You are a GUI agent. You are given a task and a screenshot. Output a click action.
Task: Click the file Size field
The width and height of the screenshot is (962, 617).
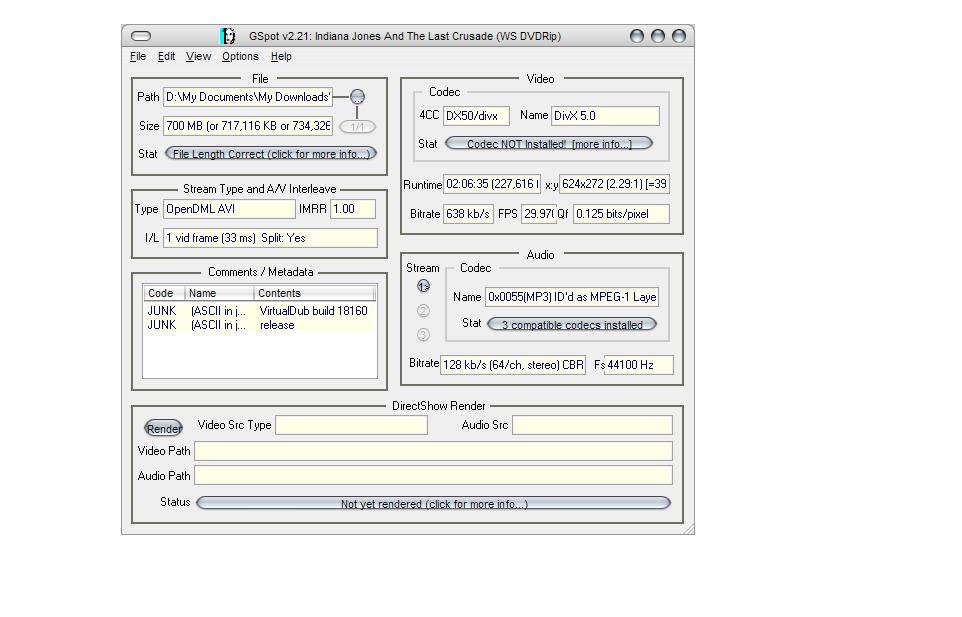pyautogui.click(x=248, y=126)
